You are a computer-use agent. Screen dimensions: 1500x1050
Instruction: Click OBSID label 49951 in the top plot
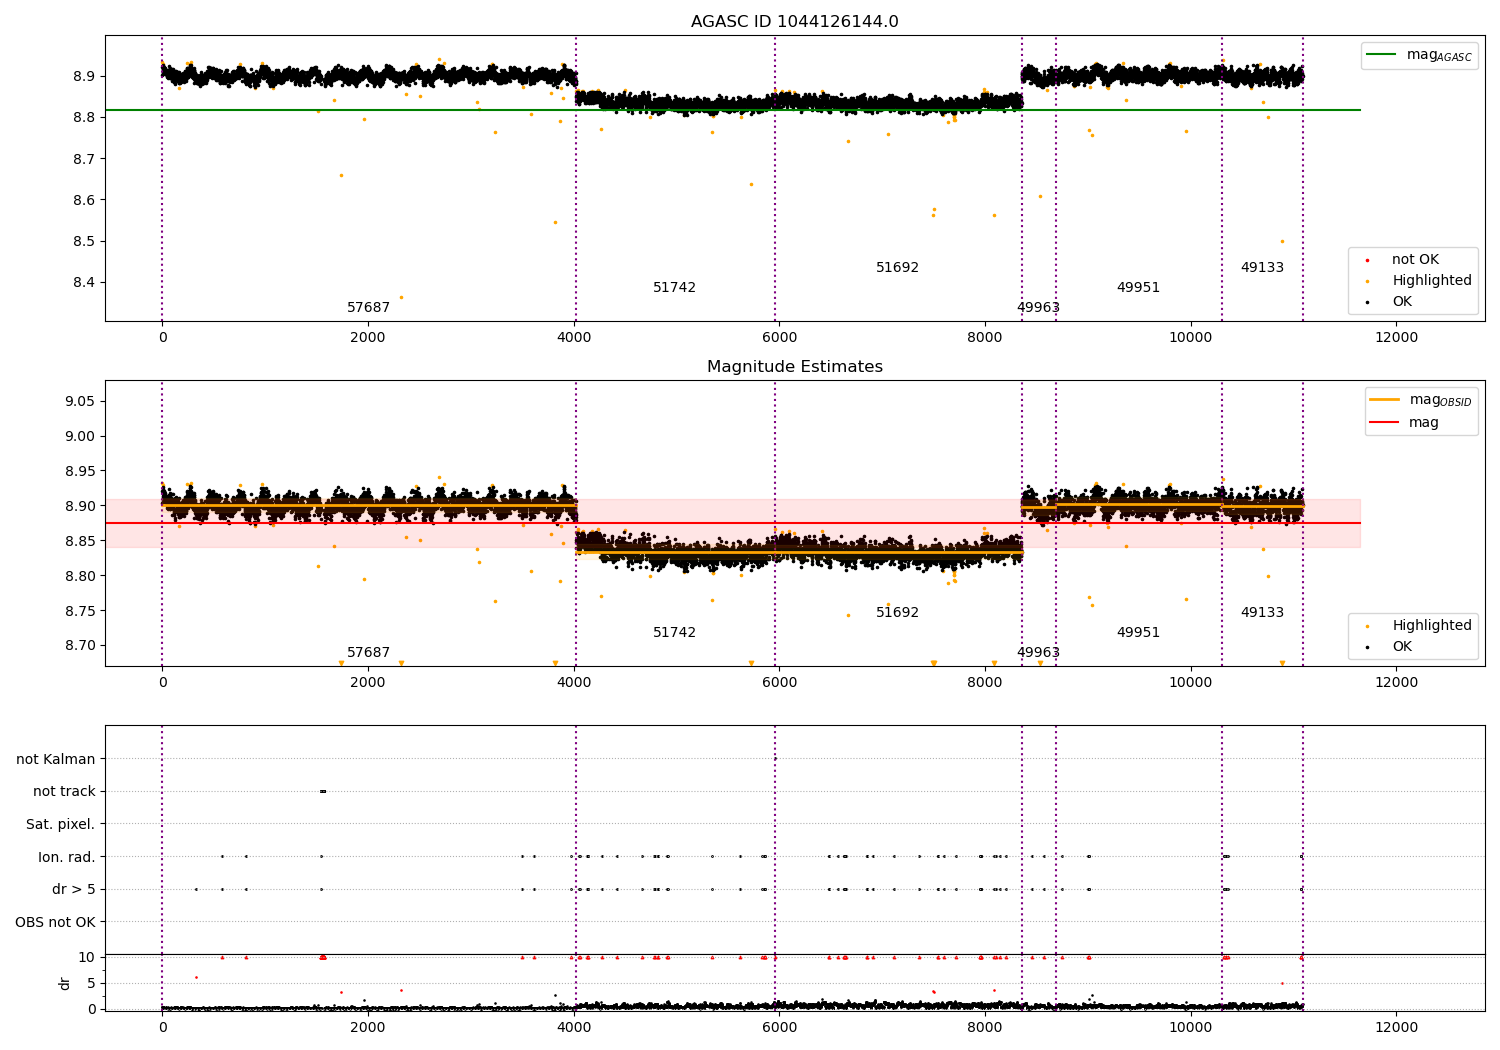pyautogui.click(x=1138, y=288)
